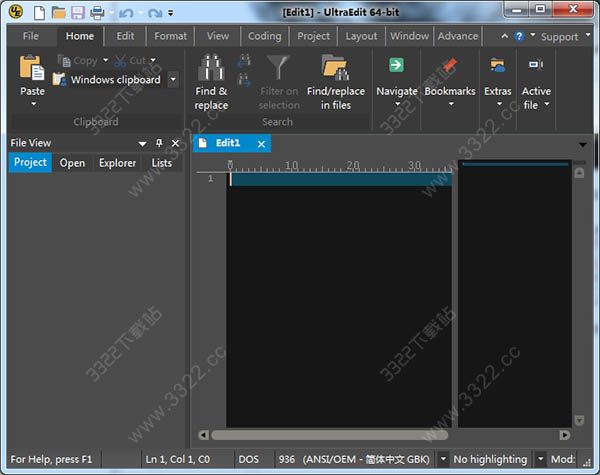Viewport: 600px width, 475px height.
Task: Close the Edit1 document tab
Action: pos(261,144)
